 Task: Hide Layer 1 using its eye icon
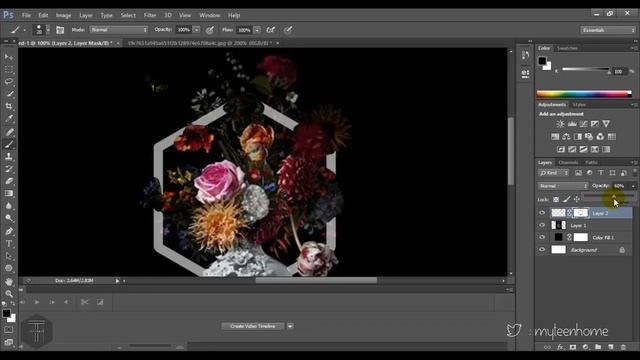pyautogui.click(x=542, y=225)
